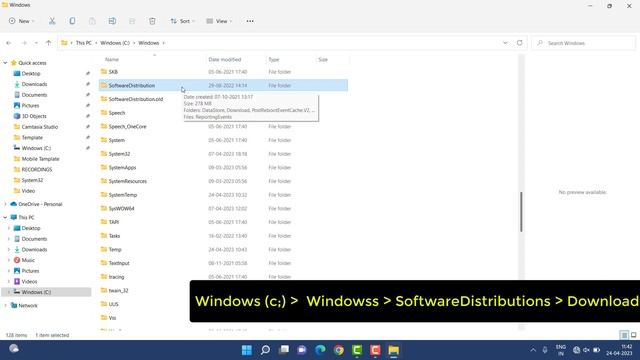
Task: Sort by Name column header
Action: [x=112, y=60]
